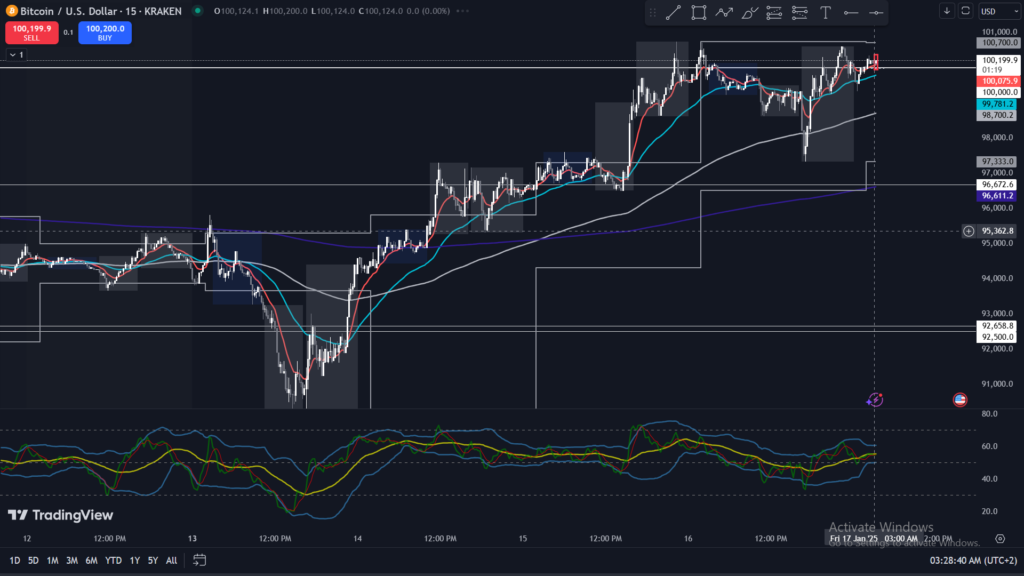The image size is (1024, 576).
Task: Choose the Path arrow drawing tool
Action: coord(724,13)
